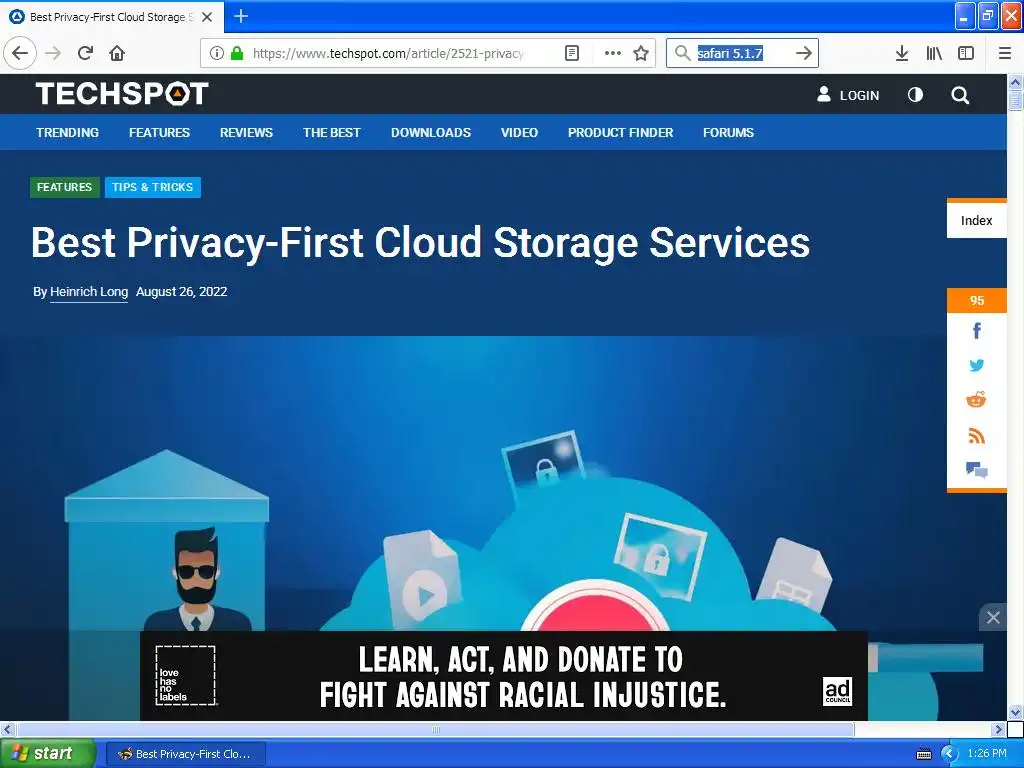This screenshot has height=768, width=1024.
Task: Expand the Index side panel
Action: click(x=976, y=220)
